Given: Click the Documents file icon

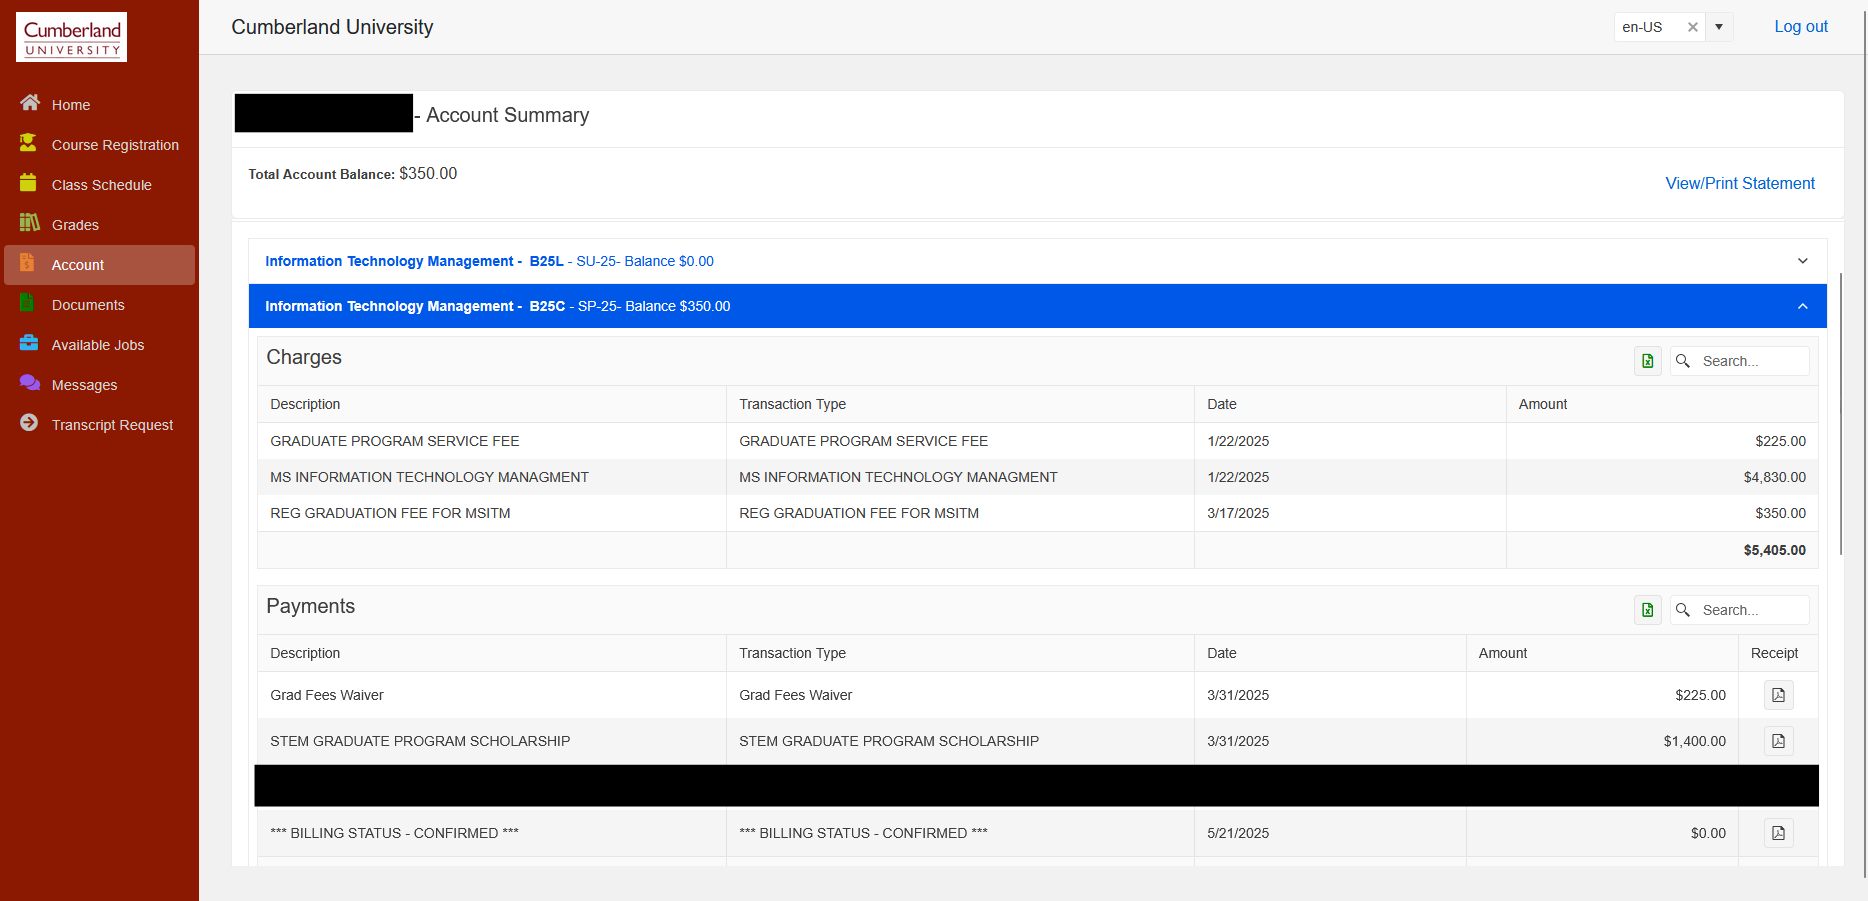Looking at the screenshot, I should [28, 303].
